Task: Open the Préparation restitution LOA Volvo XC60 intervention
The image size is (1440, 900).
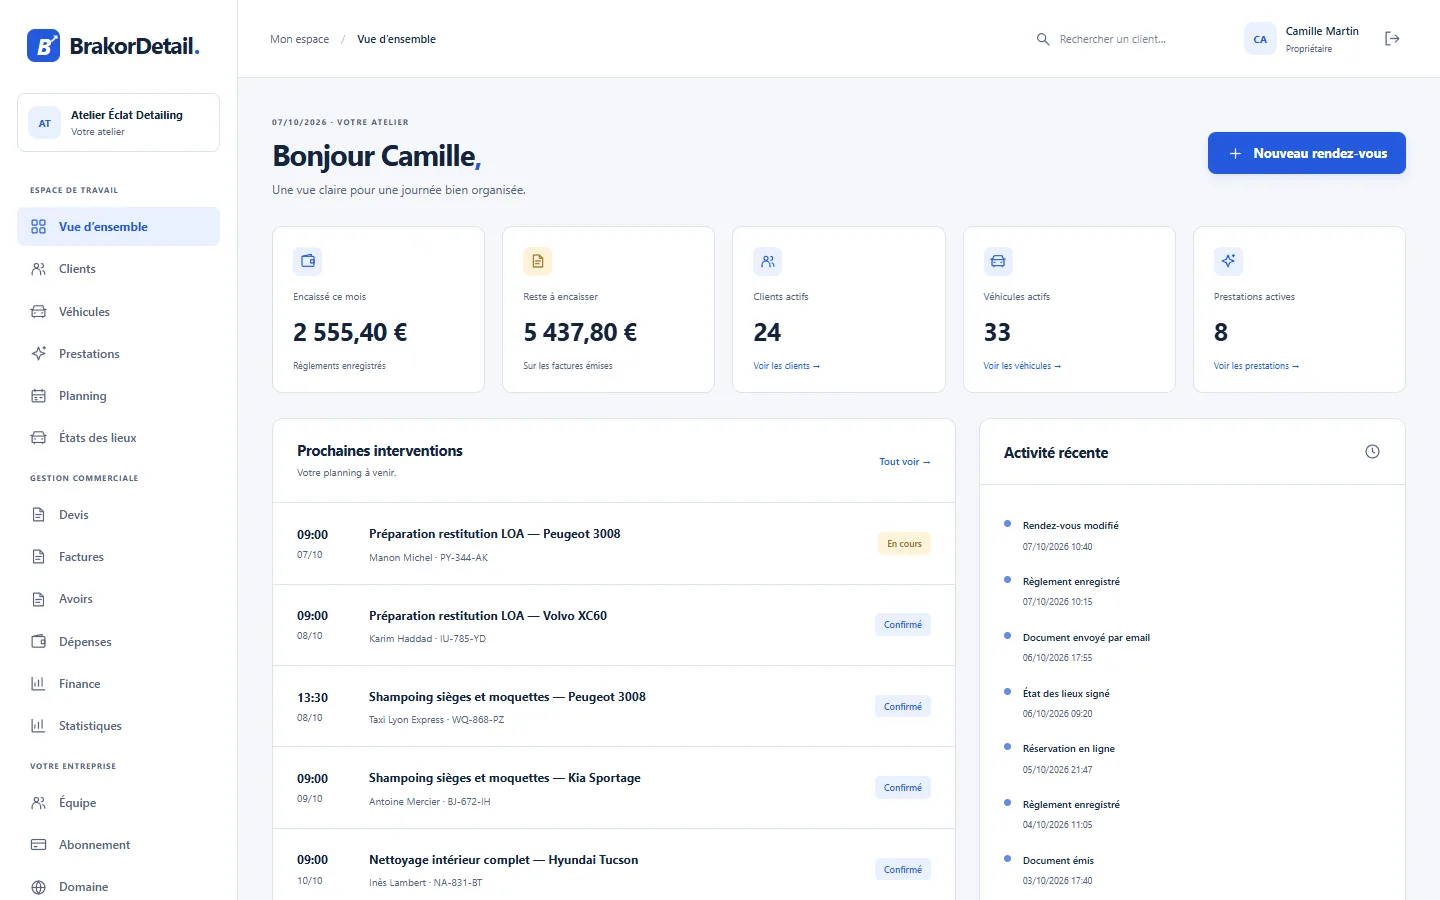Action: coord(614,625)
